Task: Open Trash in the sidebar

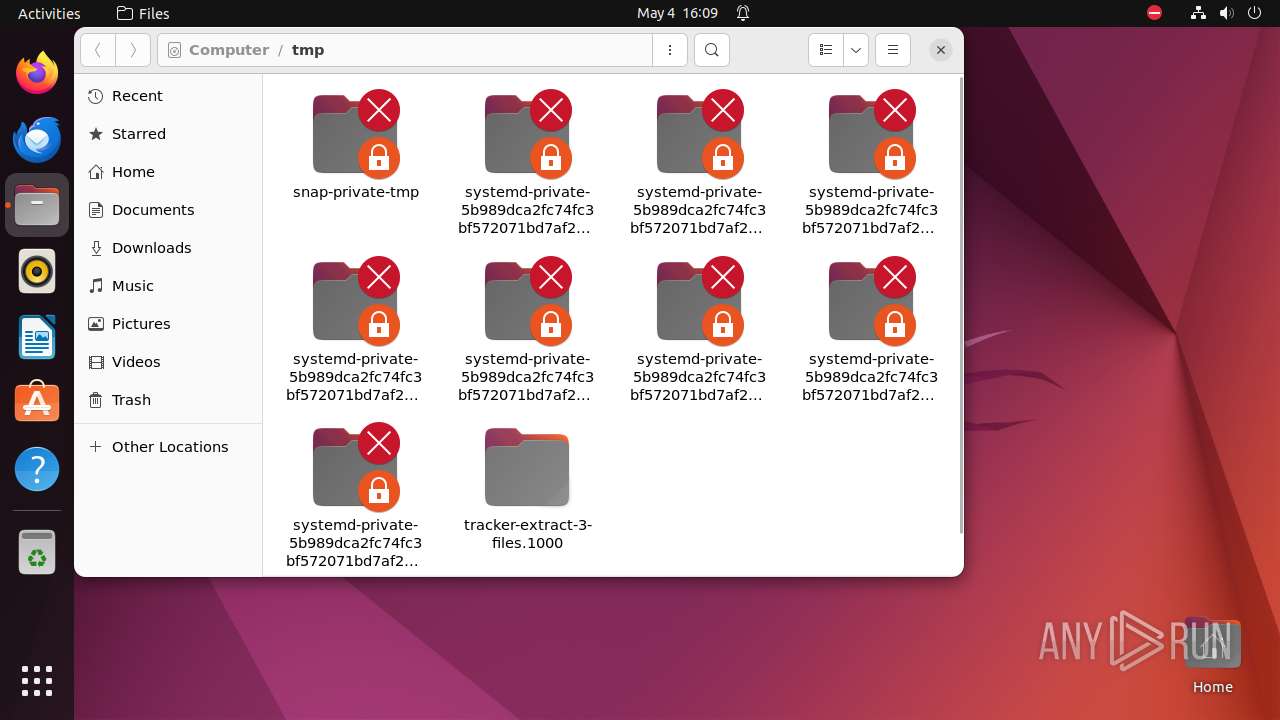Action: (168, 400)
